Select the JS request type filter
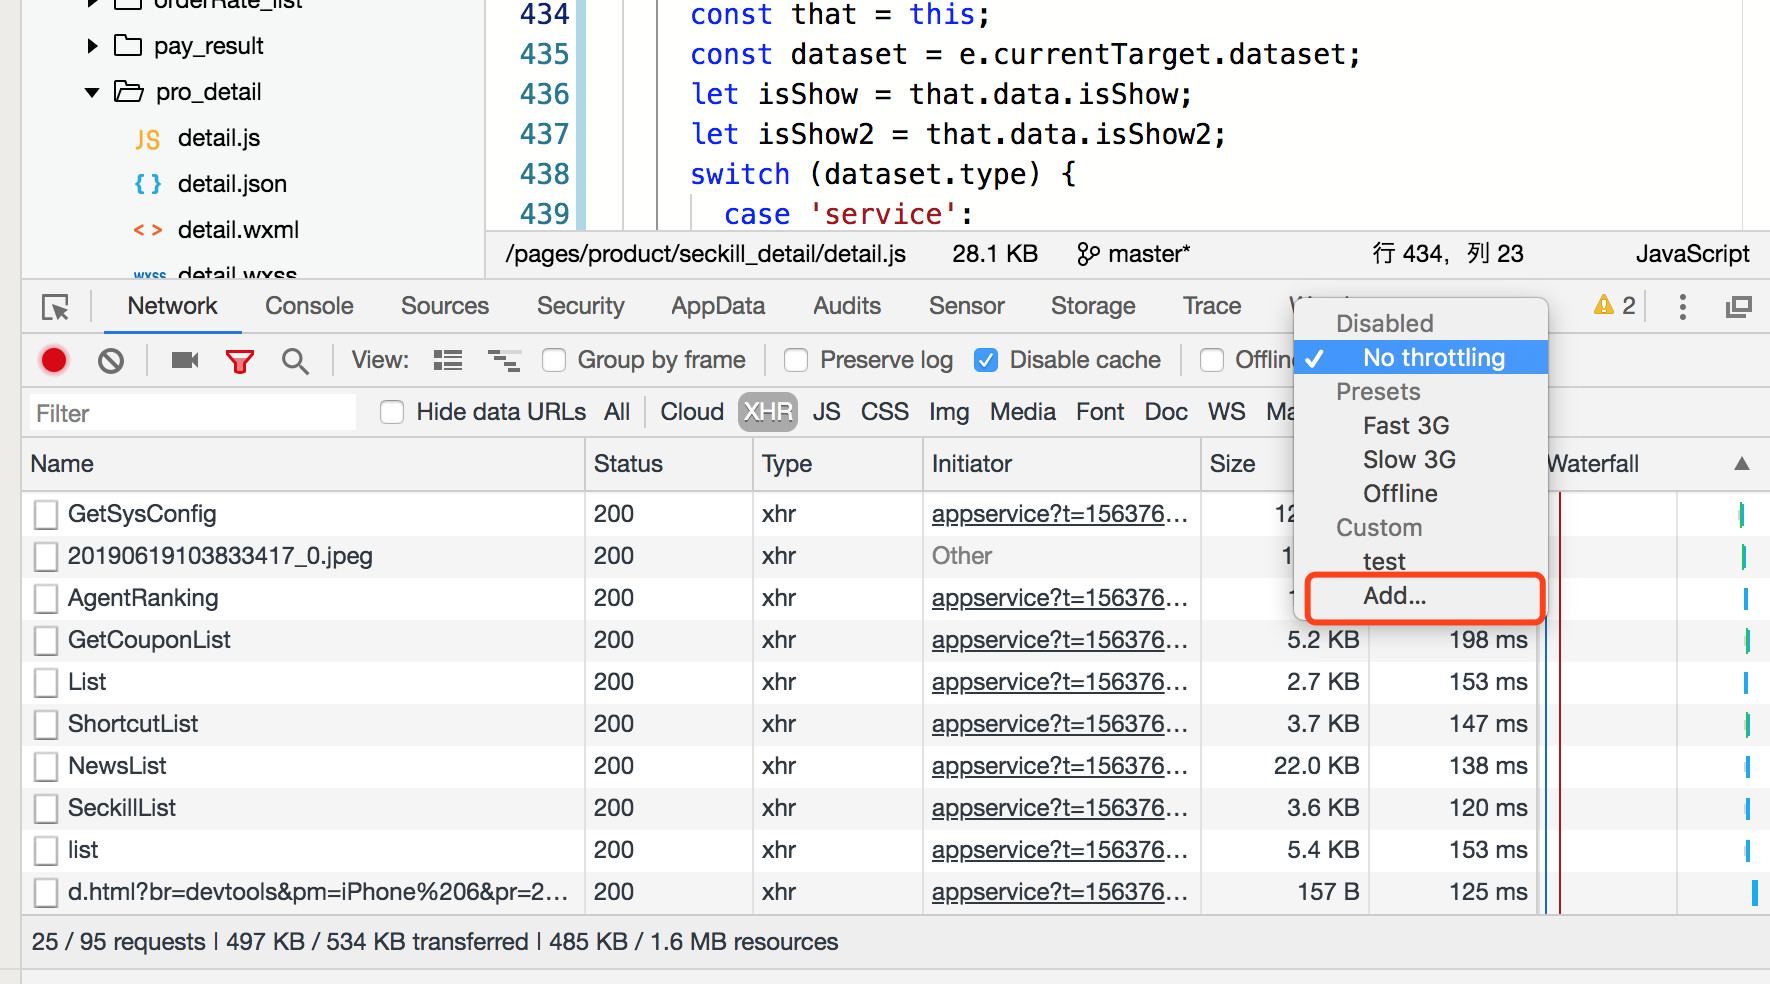This screenshot has height=984, width=1770. click(x=826, y=412)
